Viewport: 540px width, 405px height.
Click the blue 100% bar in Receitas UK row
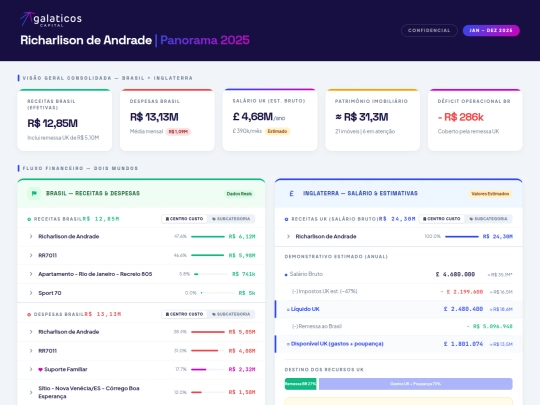pyautogui.click(x=461, y=237)
